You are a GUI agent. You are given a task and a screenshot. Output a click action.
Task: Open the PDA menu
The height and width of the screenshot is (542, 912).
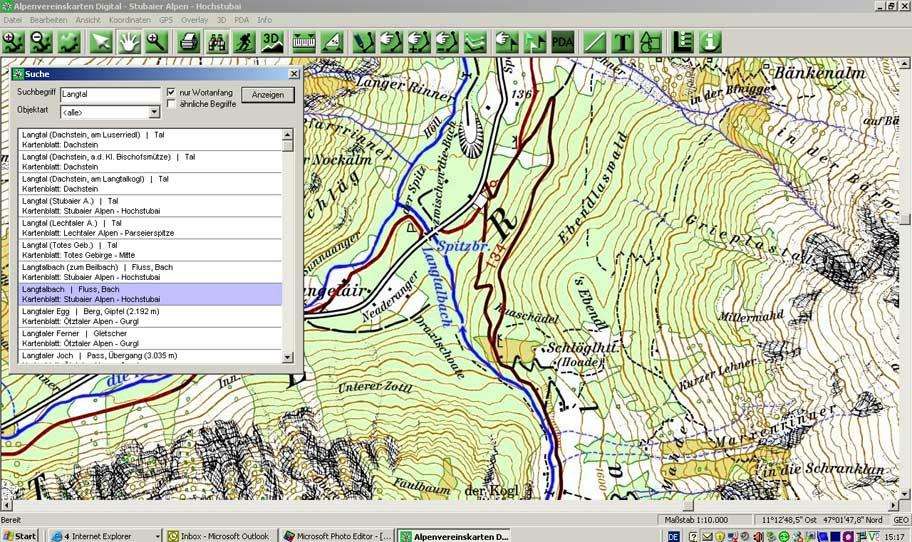(241, 20)
